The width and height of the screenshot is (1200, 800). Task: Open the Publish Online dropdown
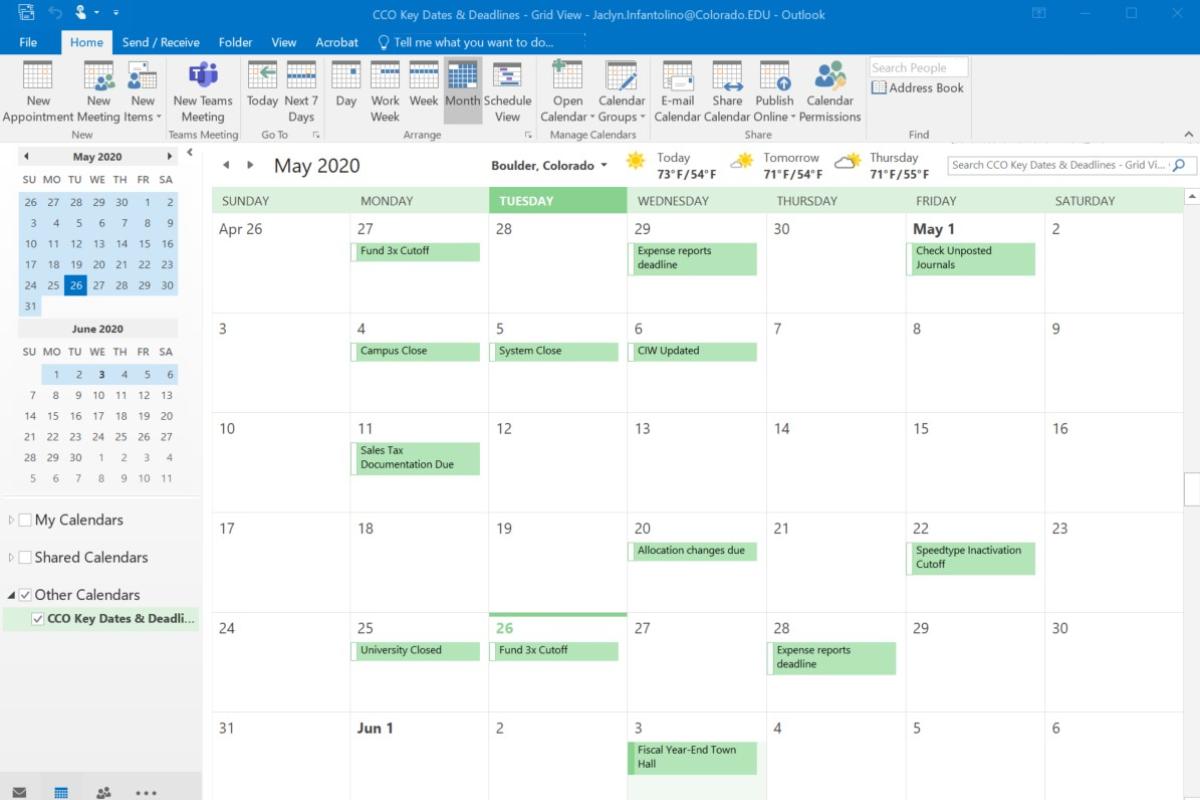pos(774,92)
